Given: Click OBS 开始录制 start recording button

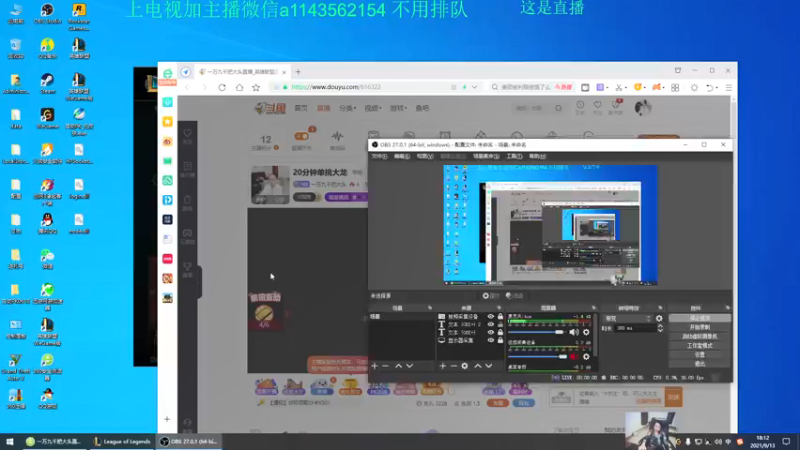Looking at the screenshot, I should (699, 327).
